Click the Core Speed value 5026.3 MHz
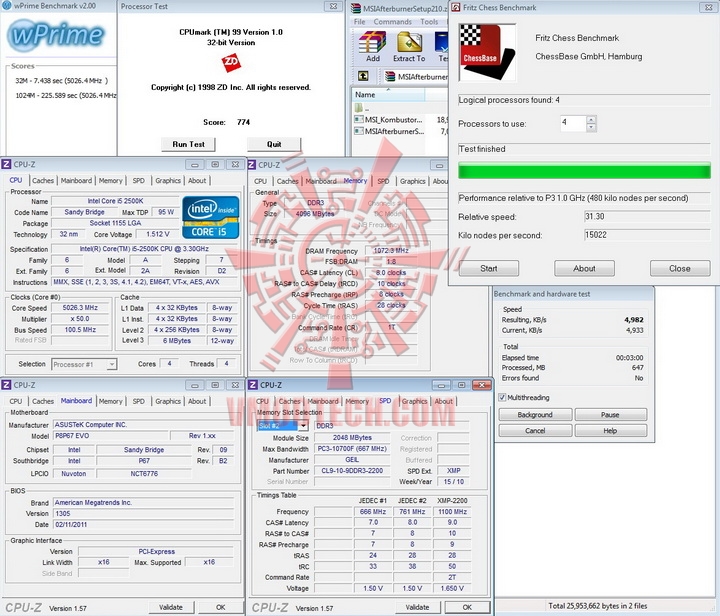720x616 pixels. pos(80,308)
